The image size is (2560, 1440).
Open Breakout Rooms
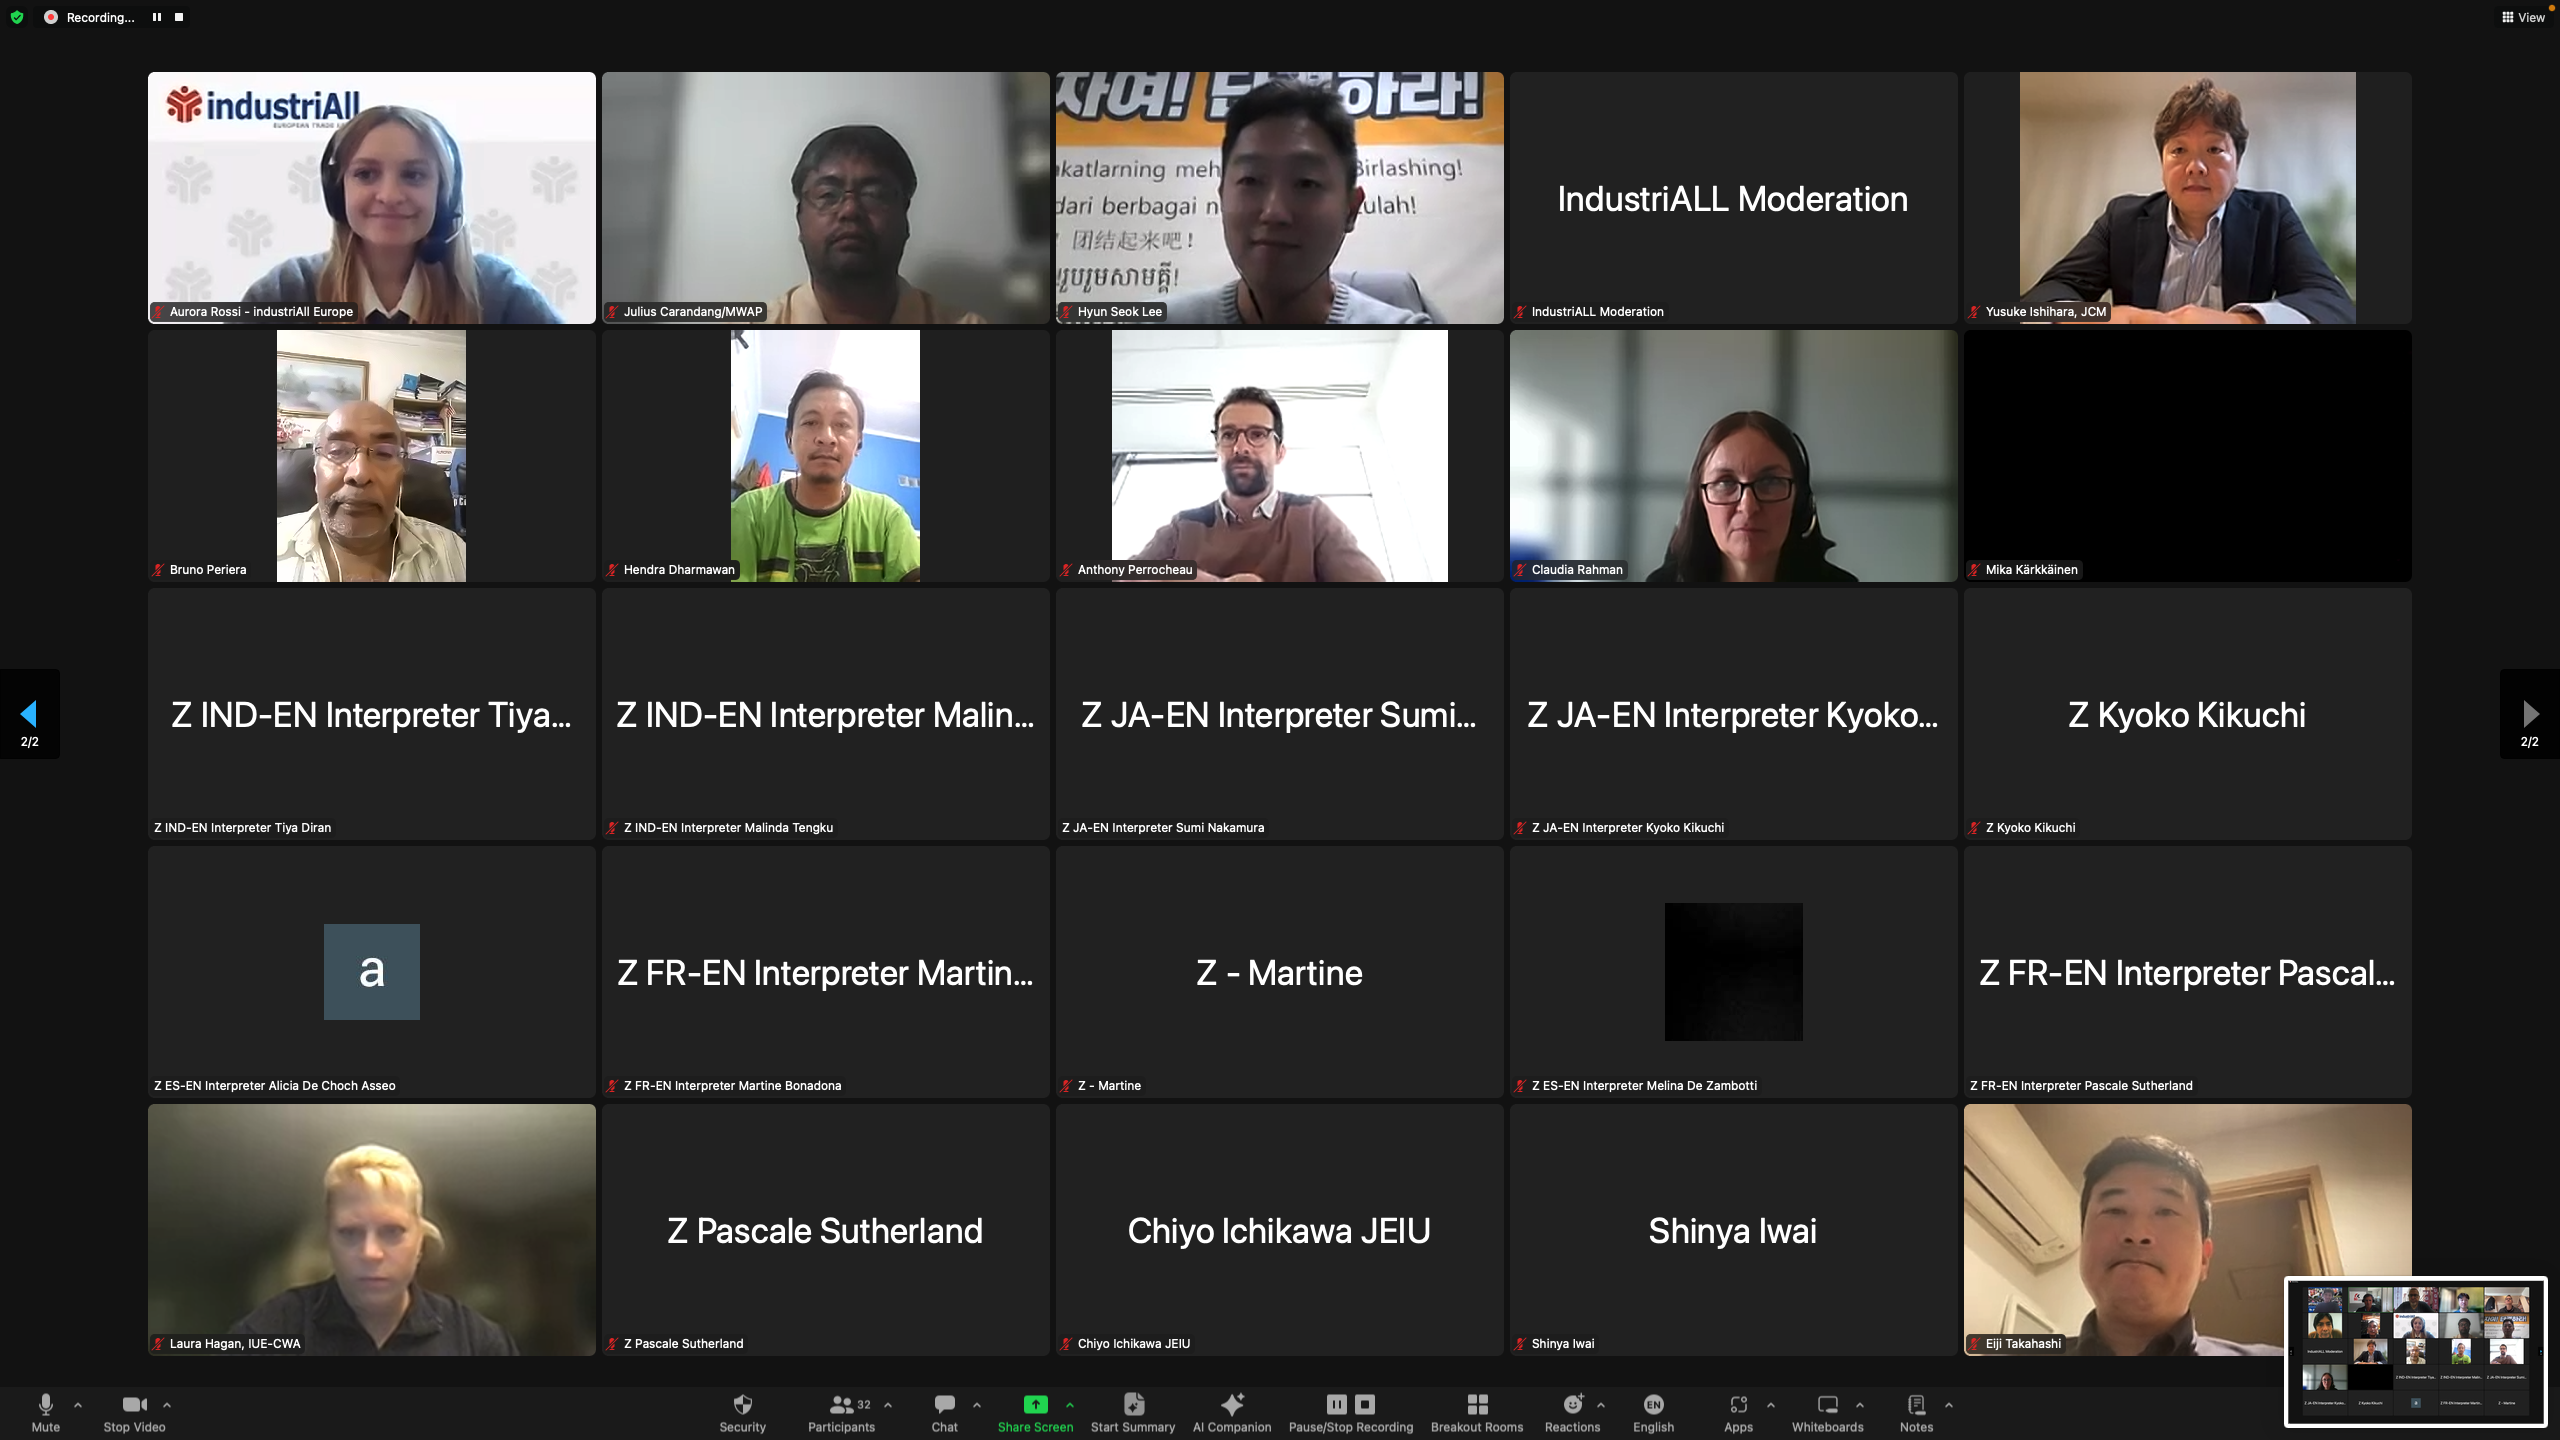pyautogui.click(x=1477, y=1412)
